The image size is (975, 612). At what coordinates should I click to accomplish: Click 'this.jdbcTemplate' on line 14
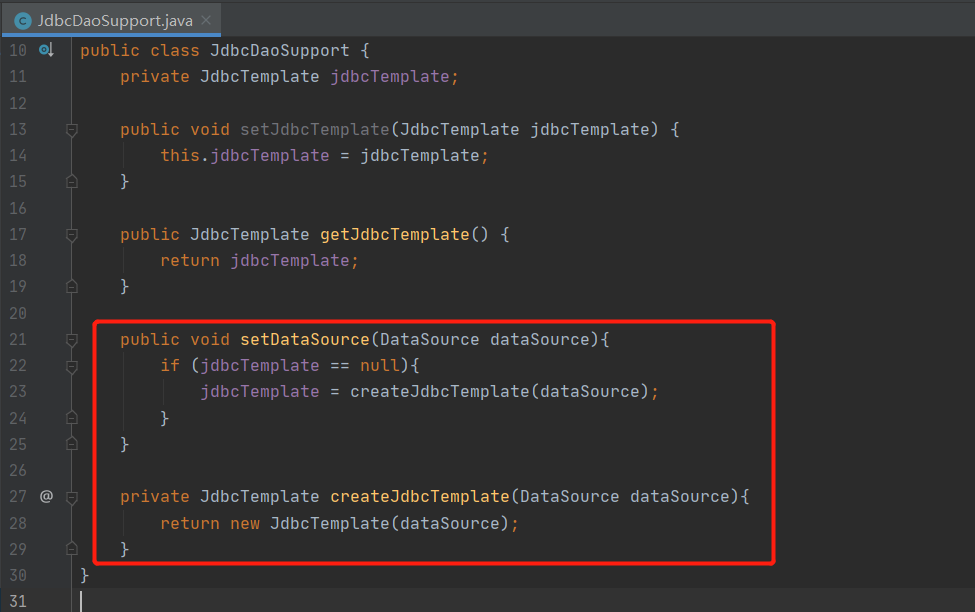pyautogui.click(x=245, y=155)
